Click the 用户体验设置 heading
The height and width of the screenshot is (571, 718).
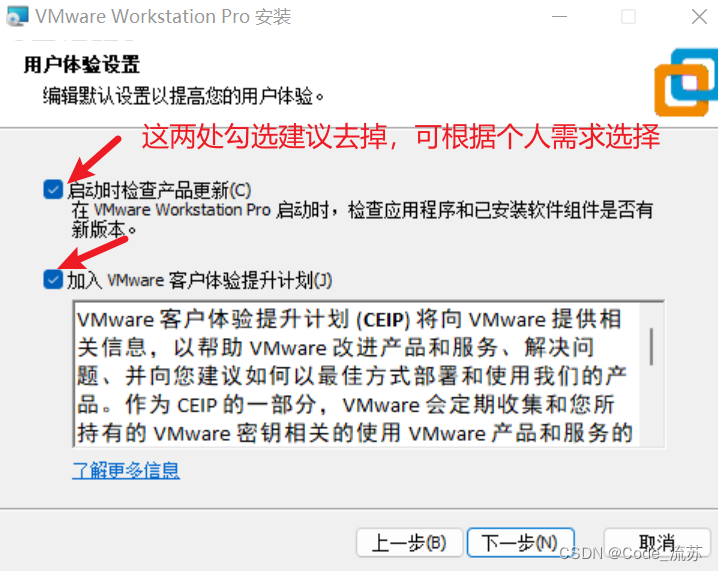[x=82, y=65]
